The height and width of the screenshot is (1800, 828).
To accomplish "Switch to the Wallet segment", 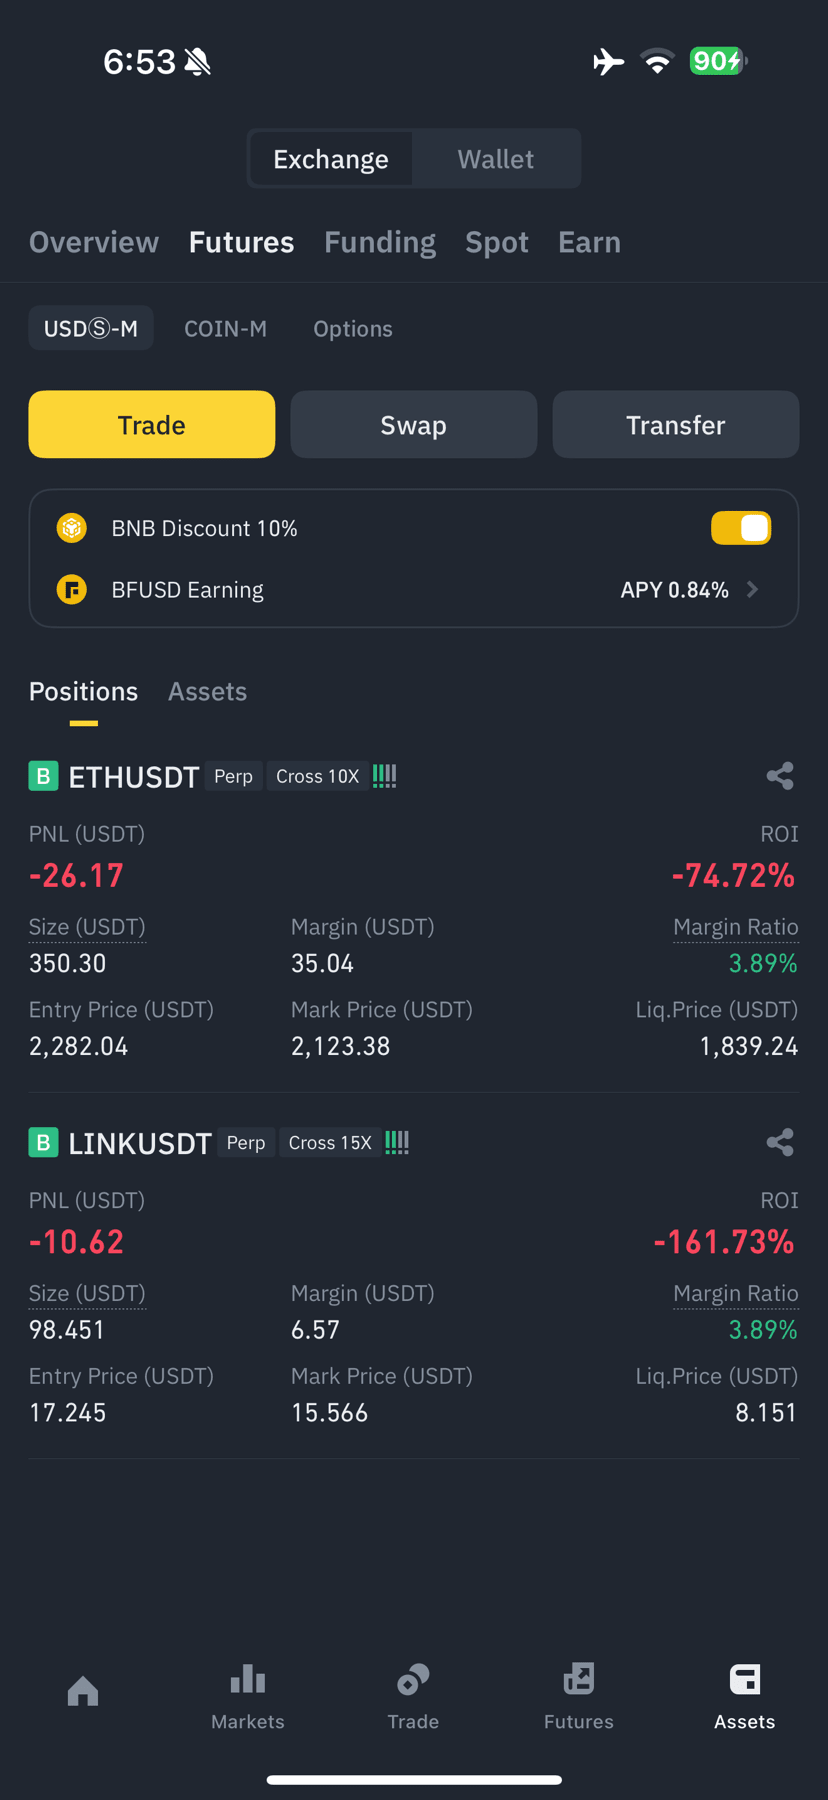I will (496, 159).
